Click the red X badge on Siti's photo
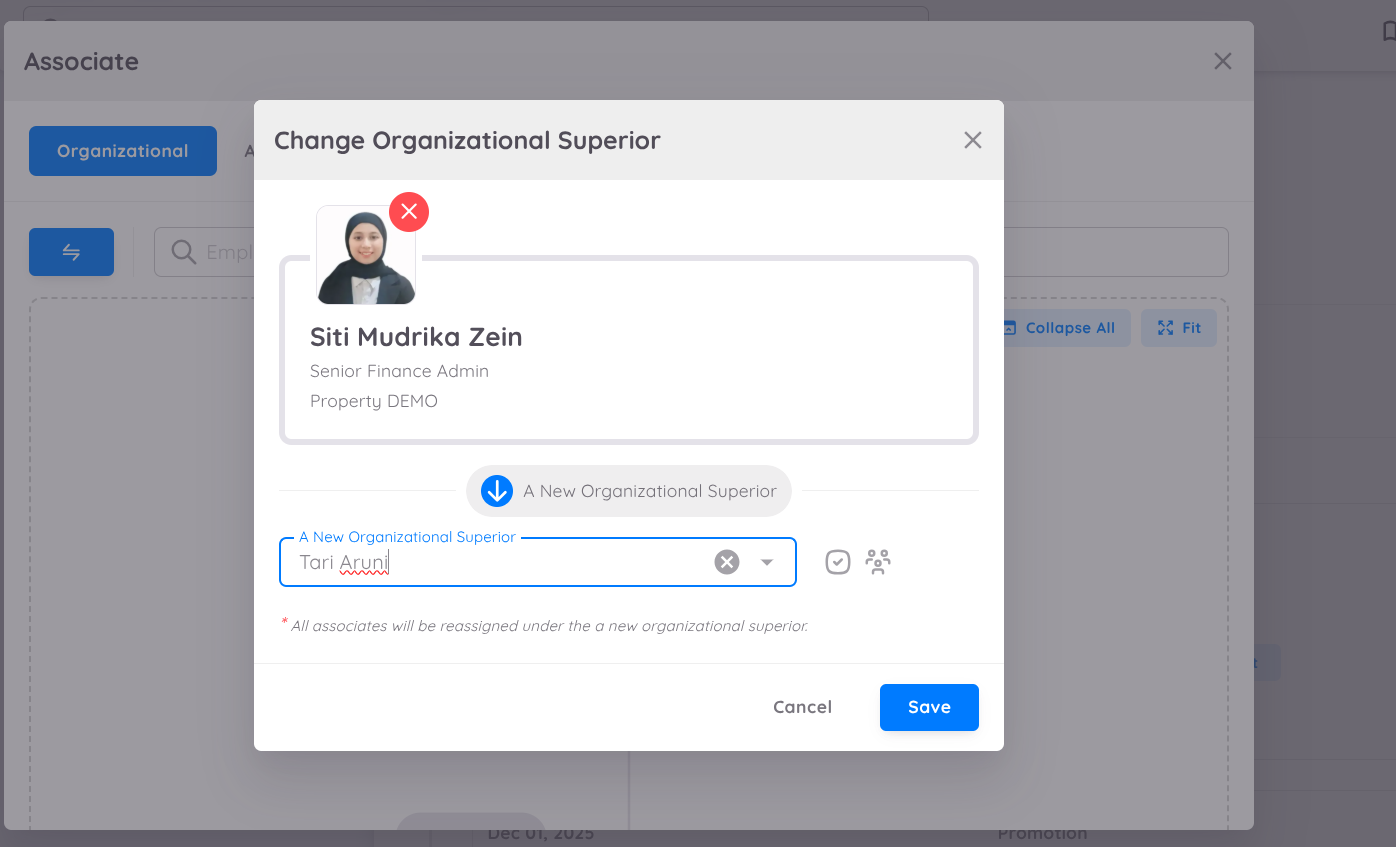This screenshot has height=847, width=1396. click(x=409, y=212)
